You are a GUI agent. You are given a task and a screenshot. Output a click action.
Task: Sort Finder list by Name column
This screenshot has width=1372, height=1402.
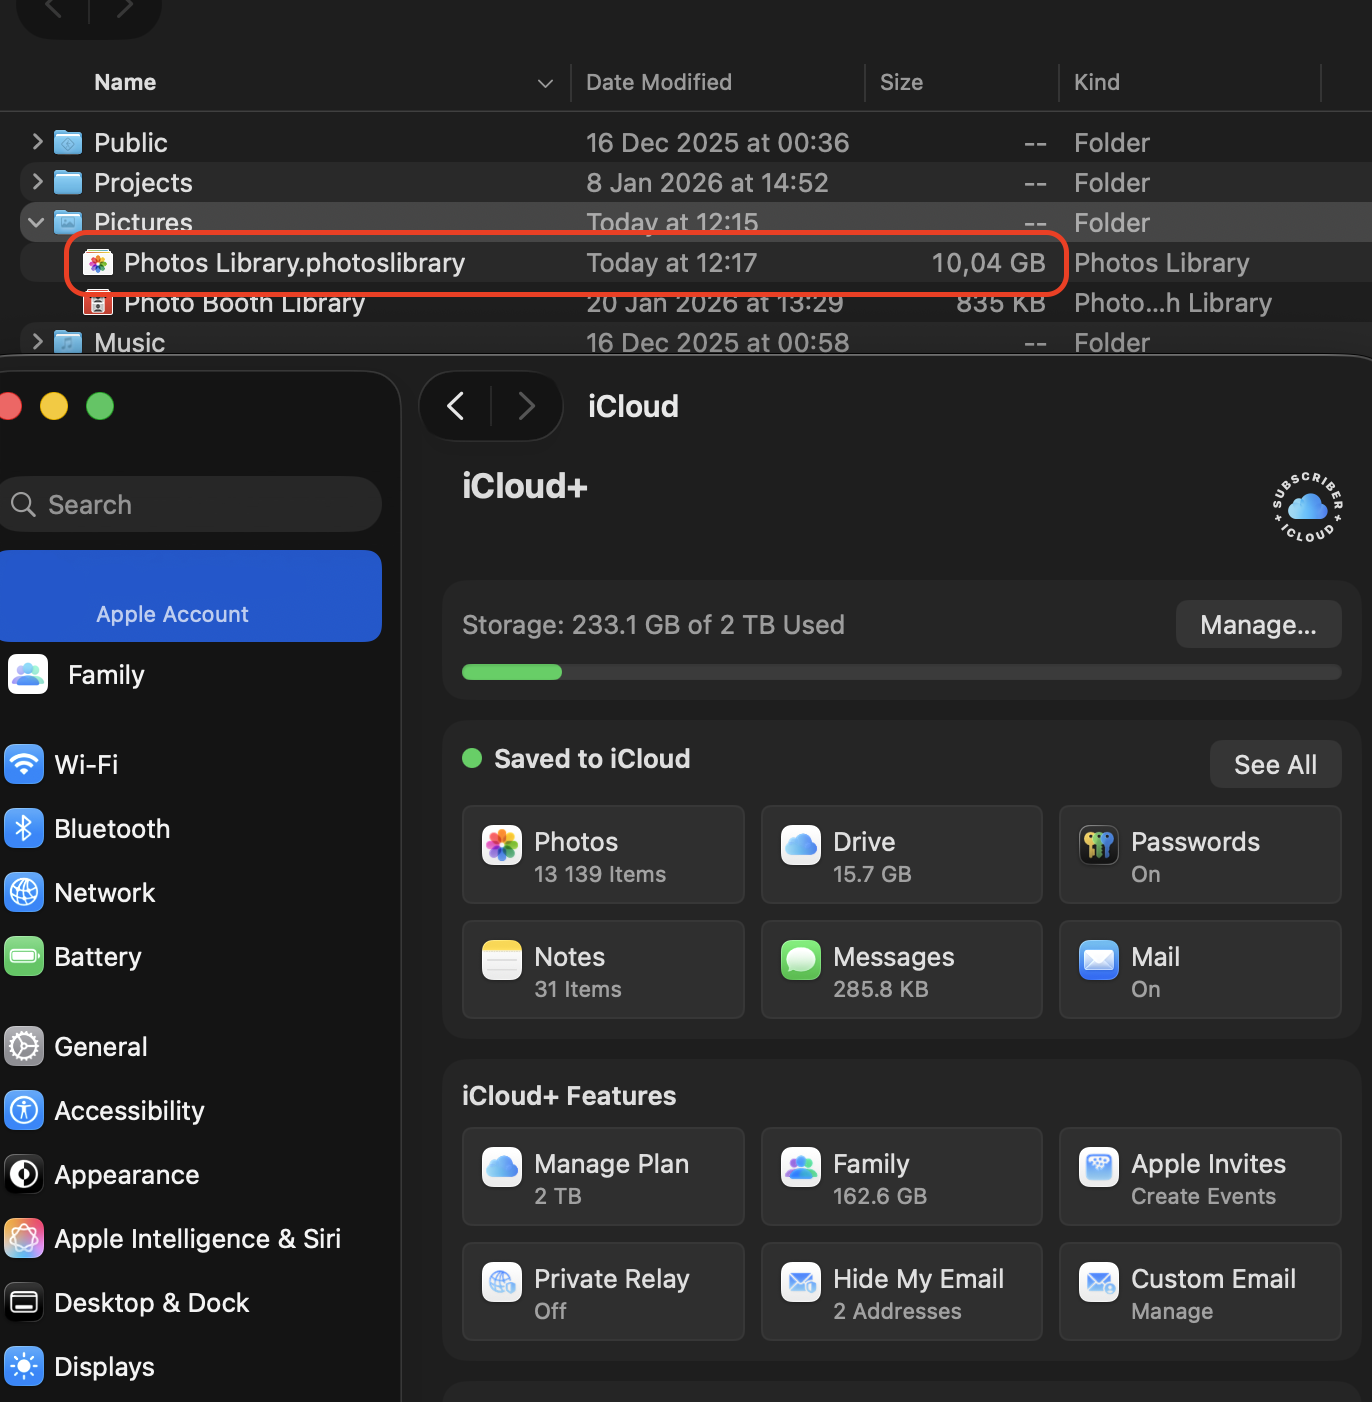[125, 83]
